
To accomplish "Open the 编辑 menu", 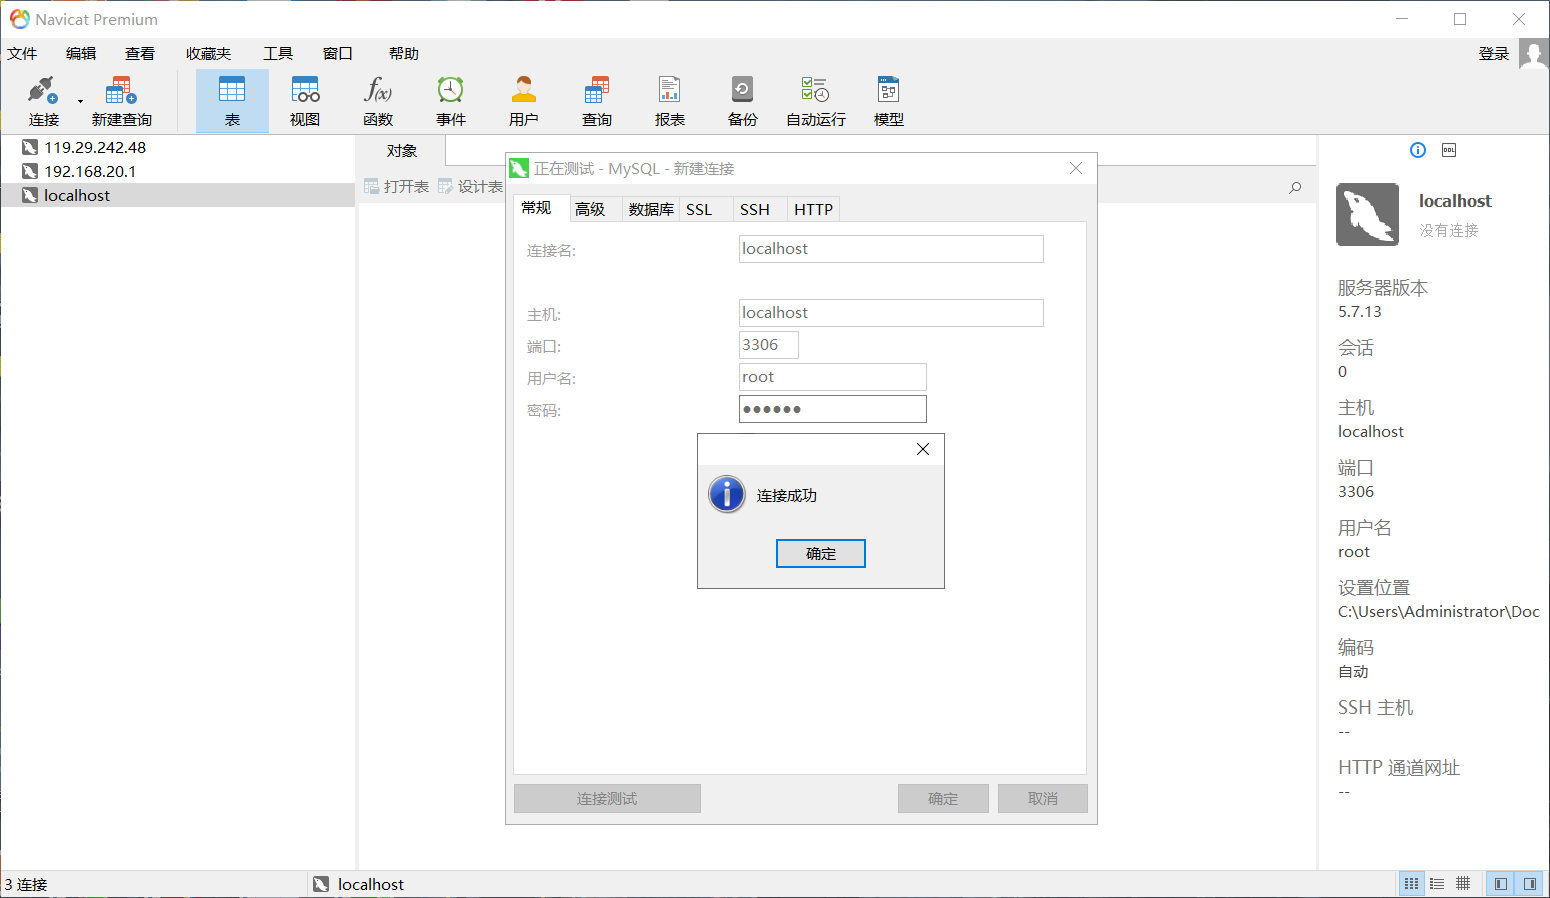I will tap(81, 54).
